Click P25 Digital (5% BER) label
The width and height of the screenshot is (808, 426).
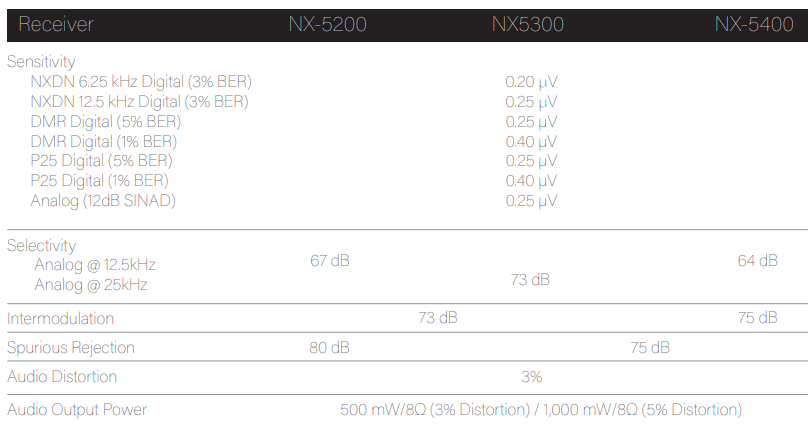(x=102, y=161)
